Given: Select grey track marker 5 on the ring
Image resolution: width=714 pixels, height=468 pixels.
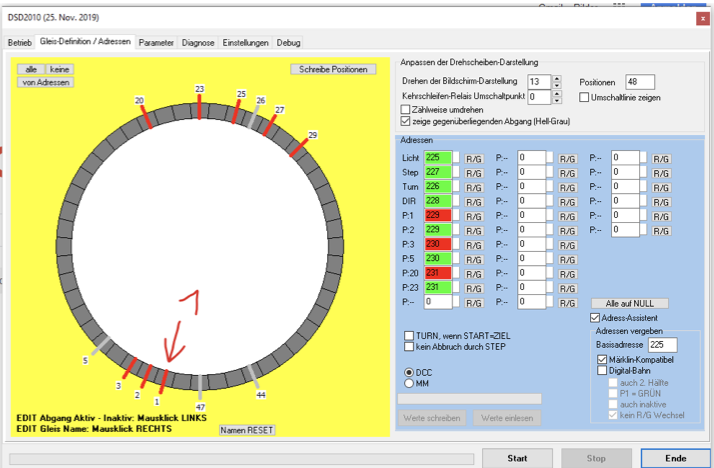Looking at the screenshot, I should click(x=101, y=346).
